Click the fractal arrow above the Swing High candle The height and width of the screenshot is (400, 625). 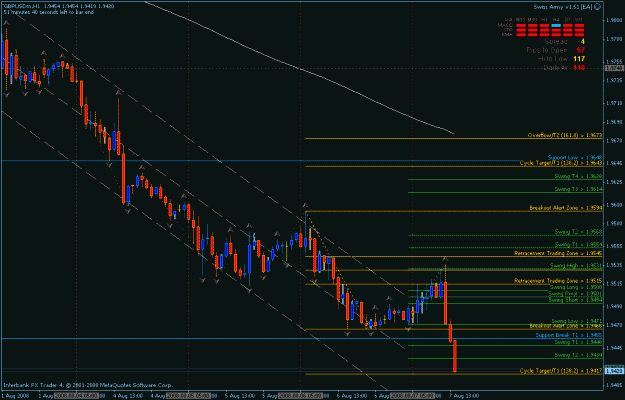(445, 259)
